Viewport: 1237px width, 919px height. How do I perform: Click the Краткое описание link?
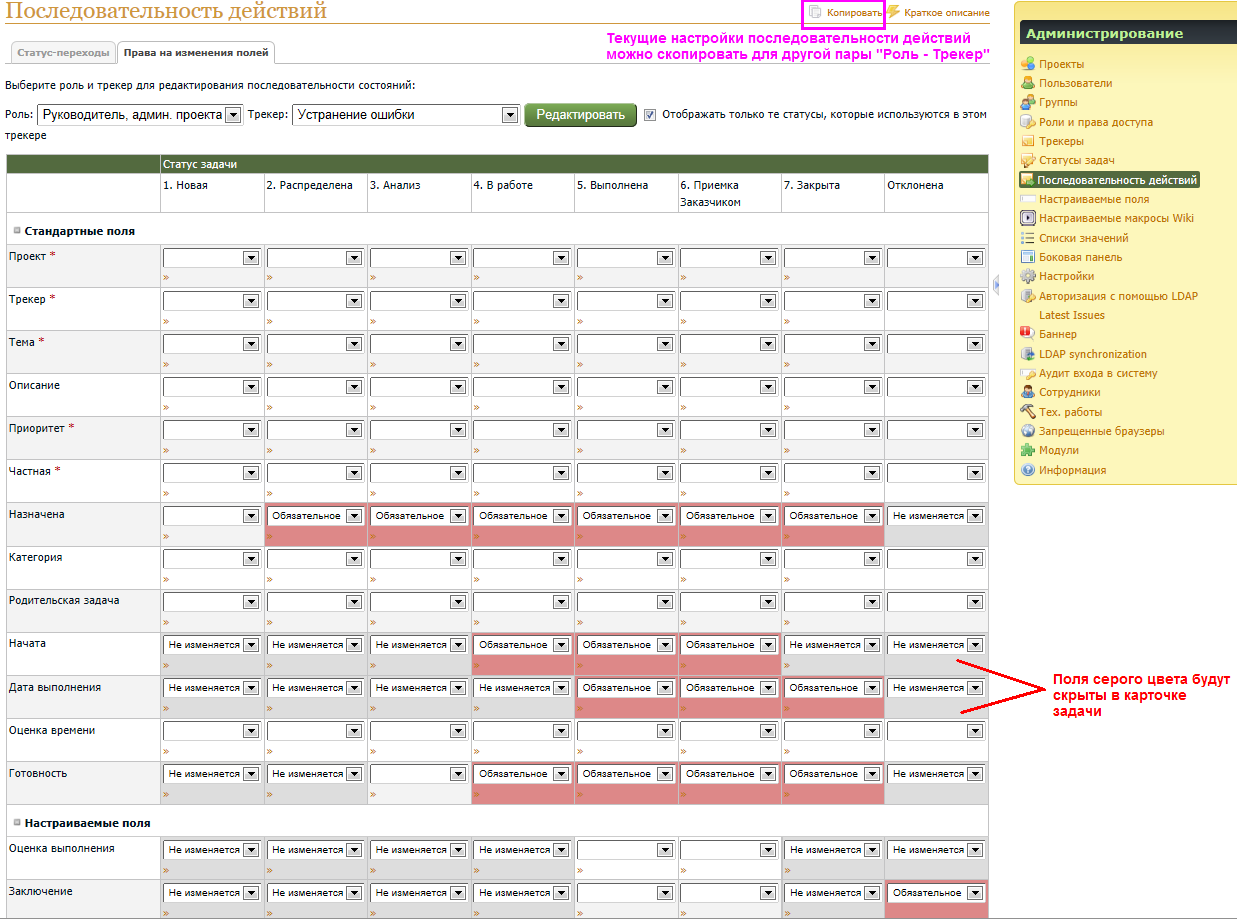tap(946, 13)
